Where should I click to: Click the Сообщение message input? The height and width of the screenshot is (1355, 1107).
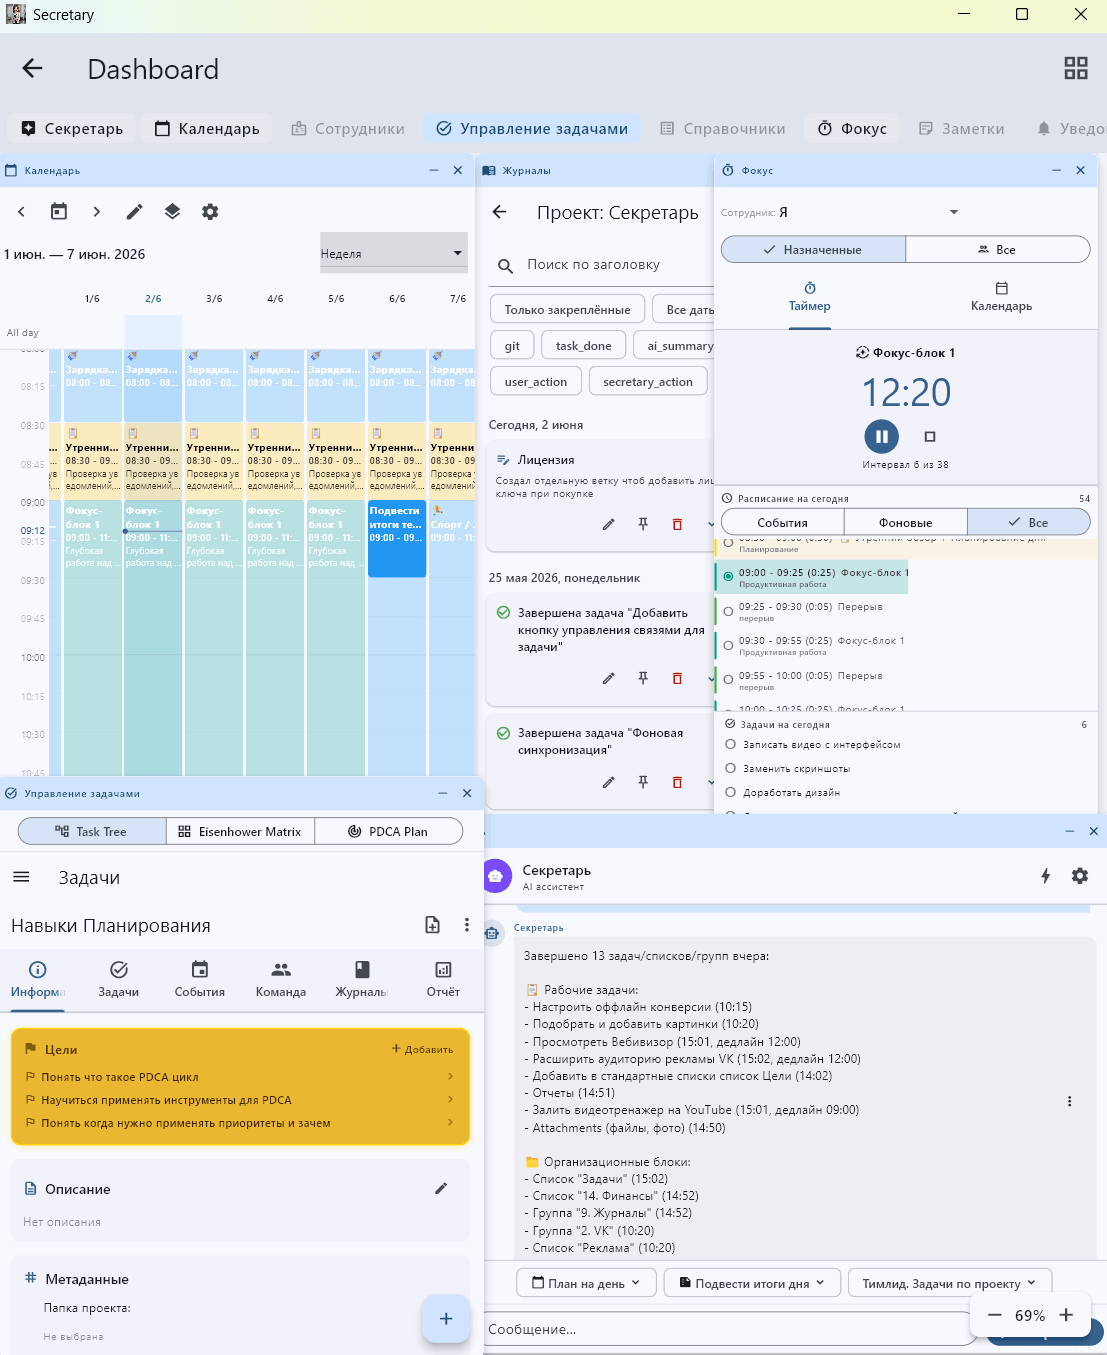(x=728, y=1329)
